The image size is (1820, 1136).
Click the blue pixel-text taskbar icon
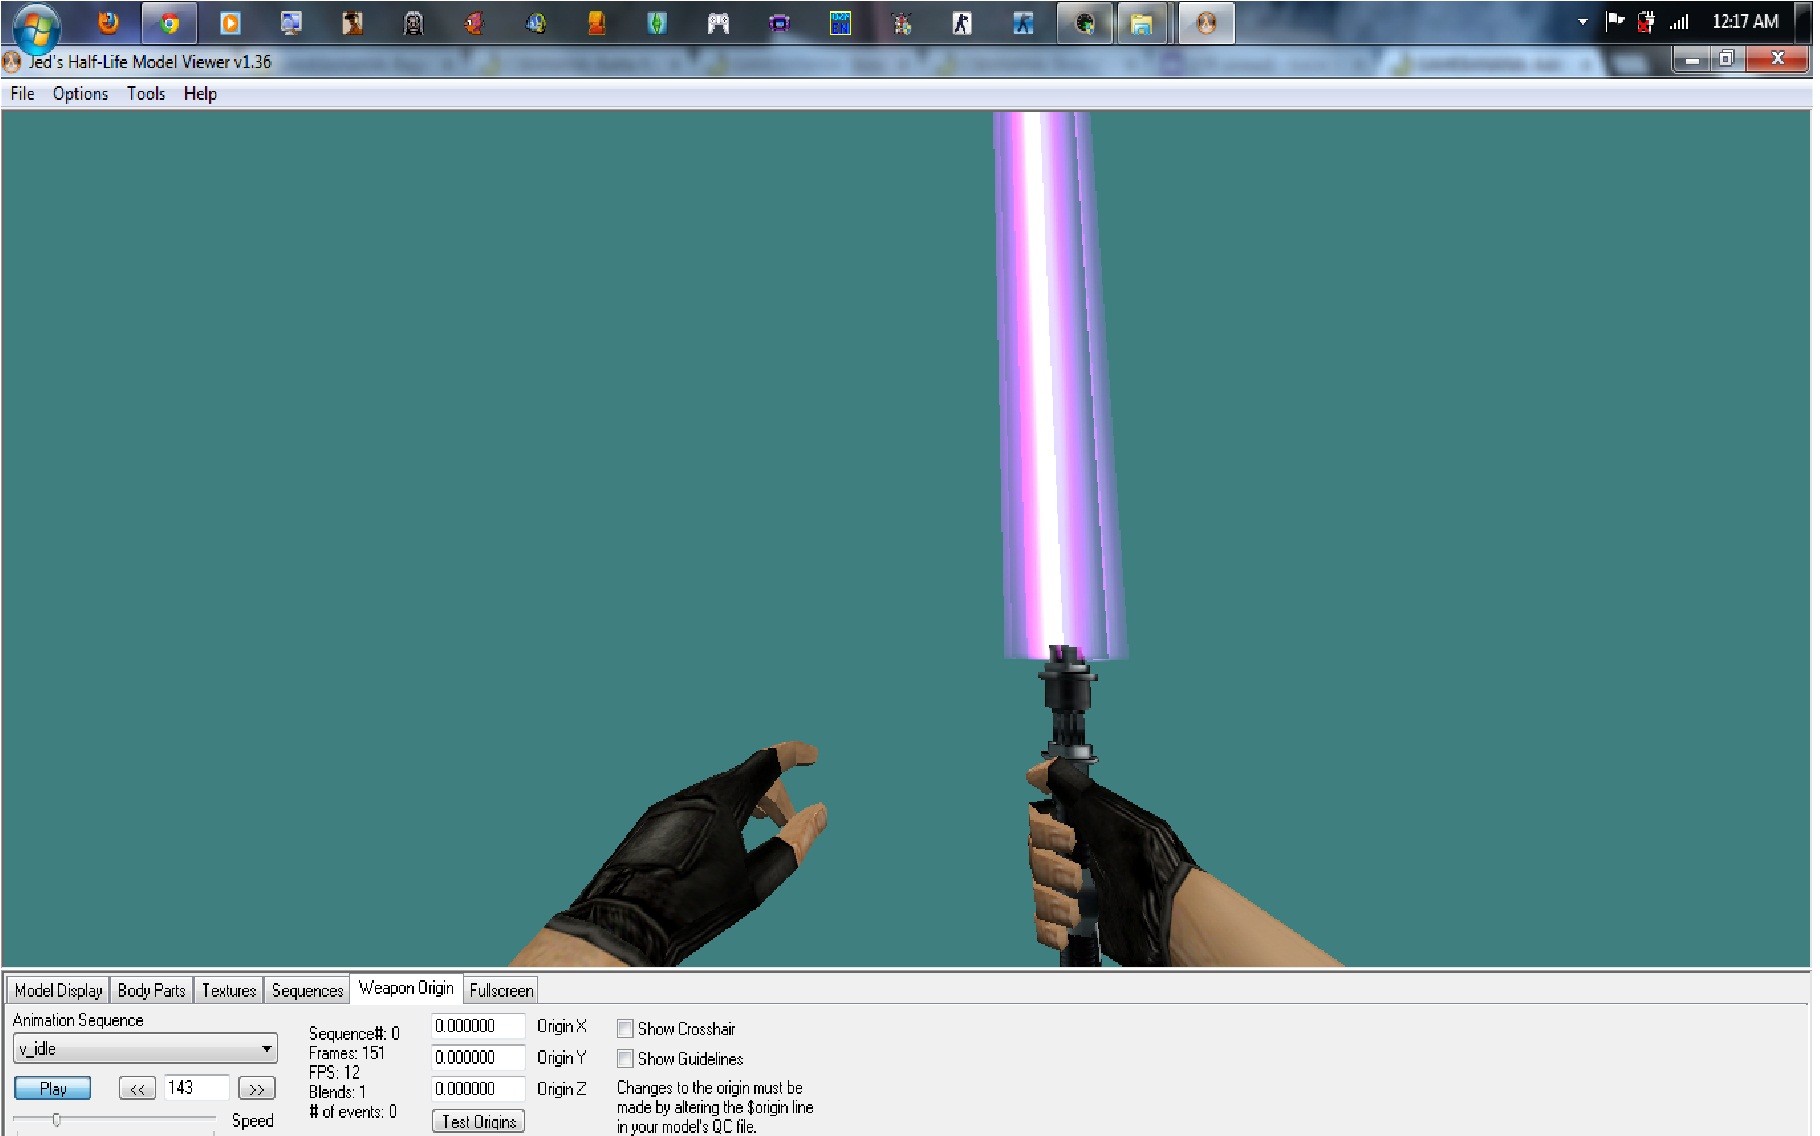[x=840, y=23]
